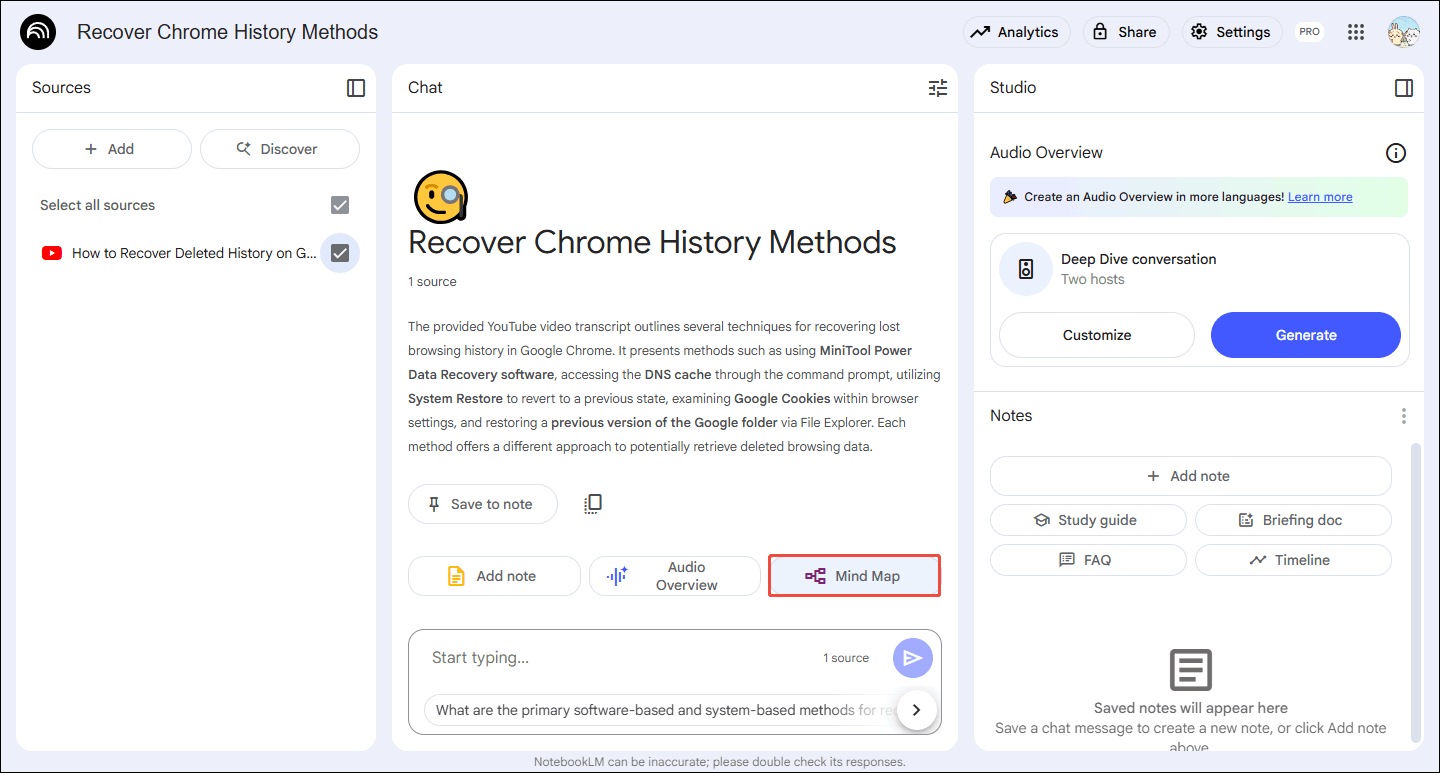The height and width of the screenshot is (773, 1440).
Task: Collapse the Sources panel
Action: pyautogui.click(x=356, y=88)
